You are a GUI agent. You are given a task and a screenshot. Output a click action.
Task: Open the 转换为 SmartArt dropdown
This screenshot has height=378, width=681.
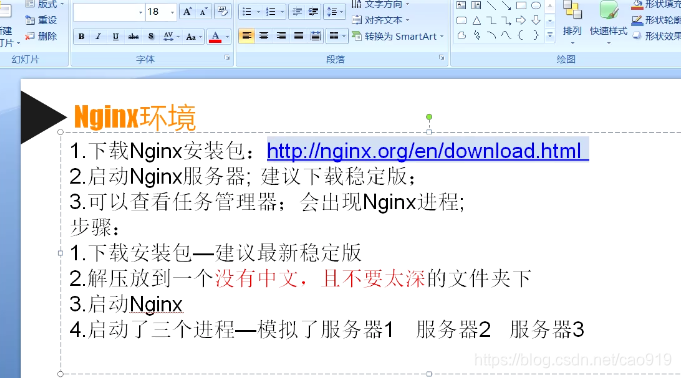tap(398, 36)
